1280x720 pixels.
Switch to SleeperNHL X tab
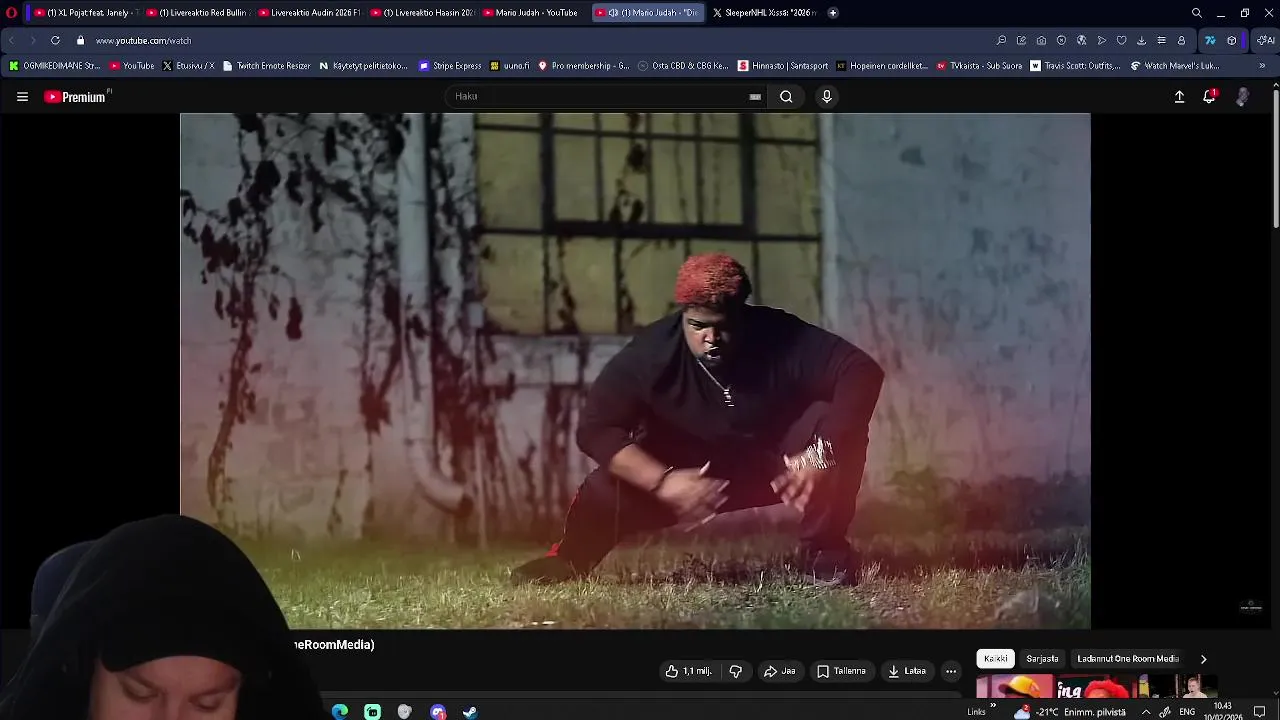[764, 13]
